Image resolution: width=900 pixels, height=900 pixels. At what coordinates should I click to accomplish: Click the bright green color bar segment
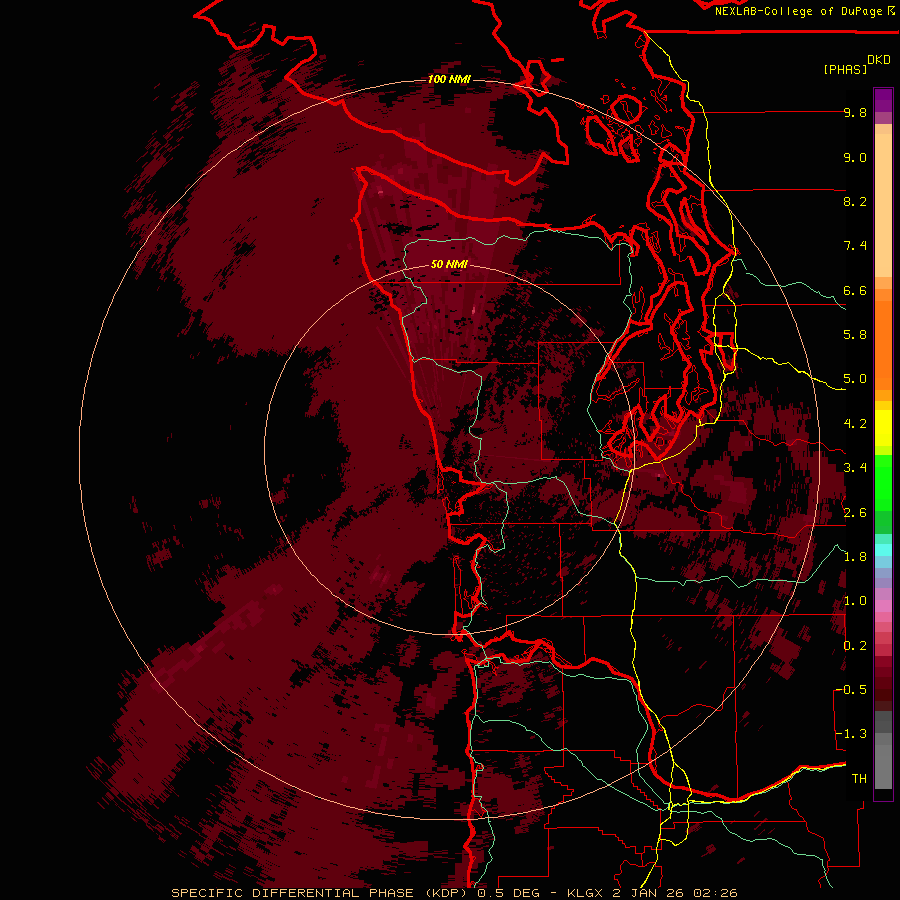click(883, 485)
